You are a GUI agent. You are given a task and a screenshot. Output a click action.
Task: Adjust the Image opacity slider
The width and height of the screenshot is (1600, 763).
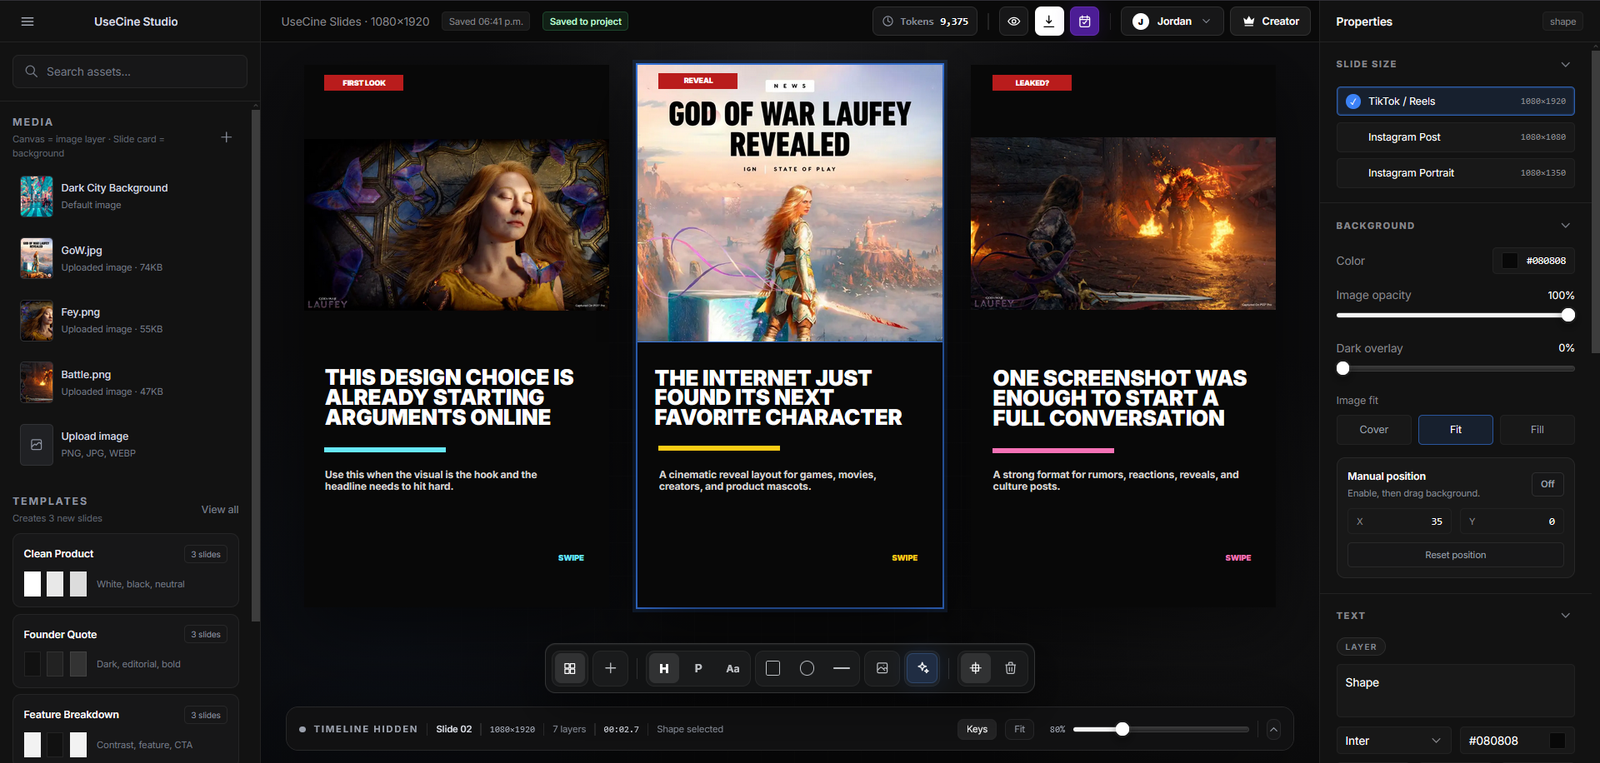click(1455, 315)
